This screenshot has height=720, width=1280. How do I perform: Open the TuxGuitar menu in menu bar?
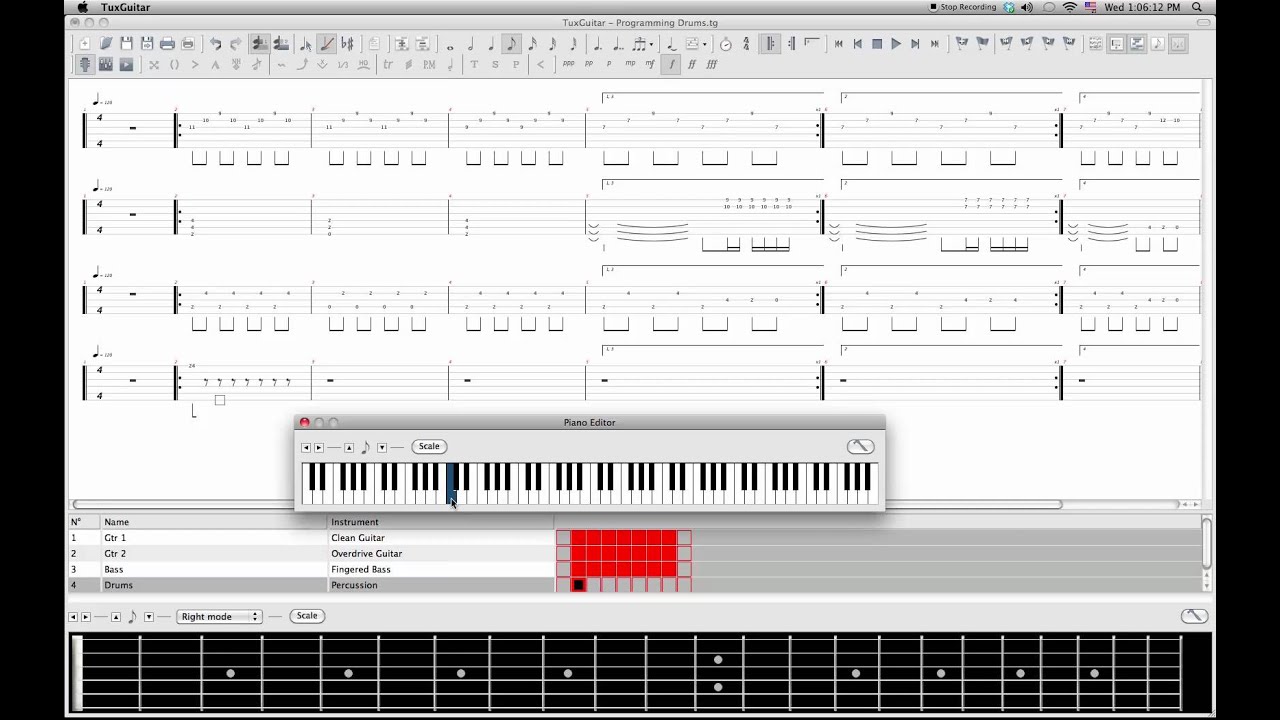125,7
